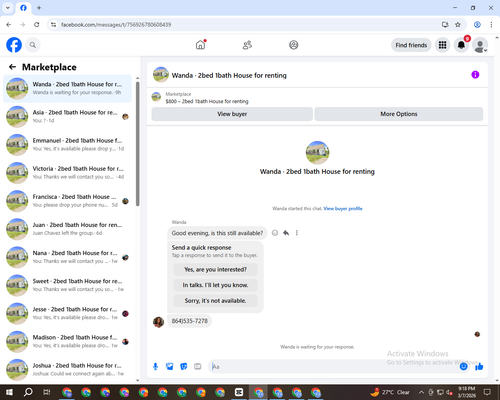Open Task View on the taskbar
This screenshot has height=400, width=500.
pyautogui.click(x=47, y=392)
